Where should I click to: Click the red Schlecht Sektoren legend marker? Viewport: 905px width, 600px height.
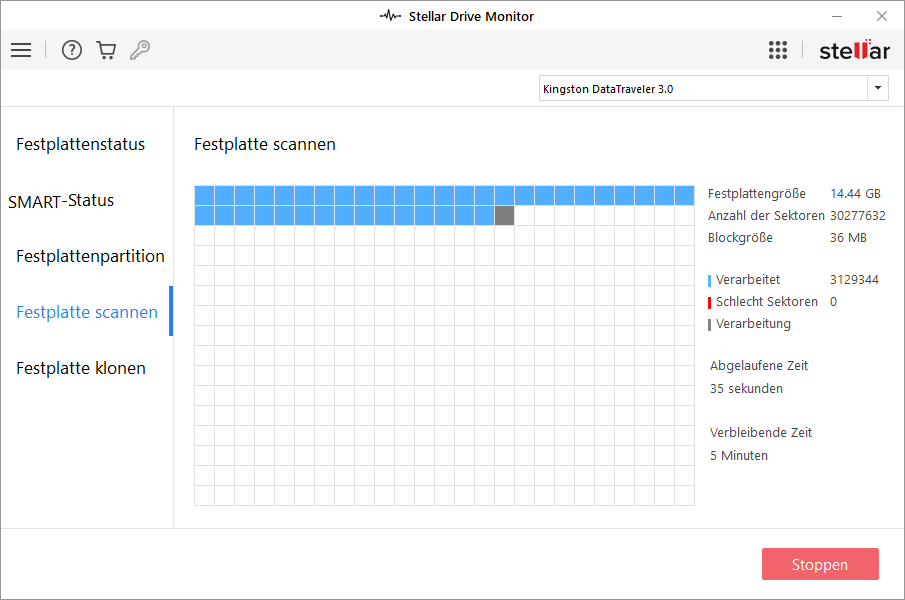tap(710, 302)
